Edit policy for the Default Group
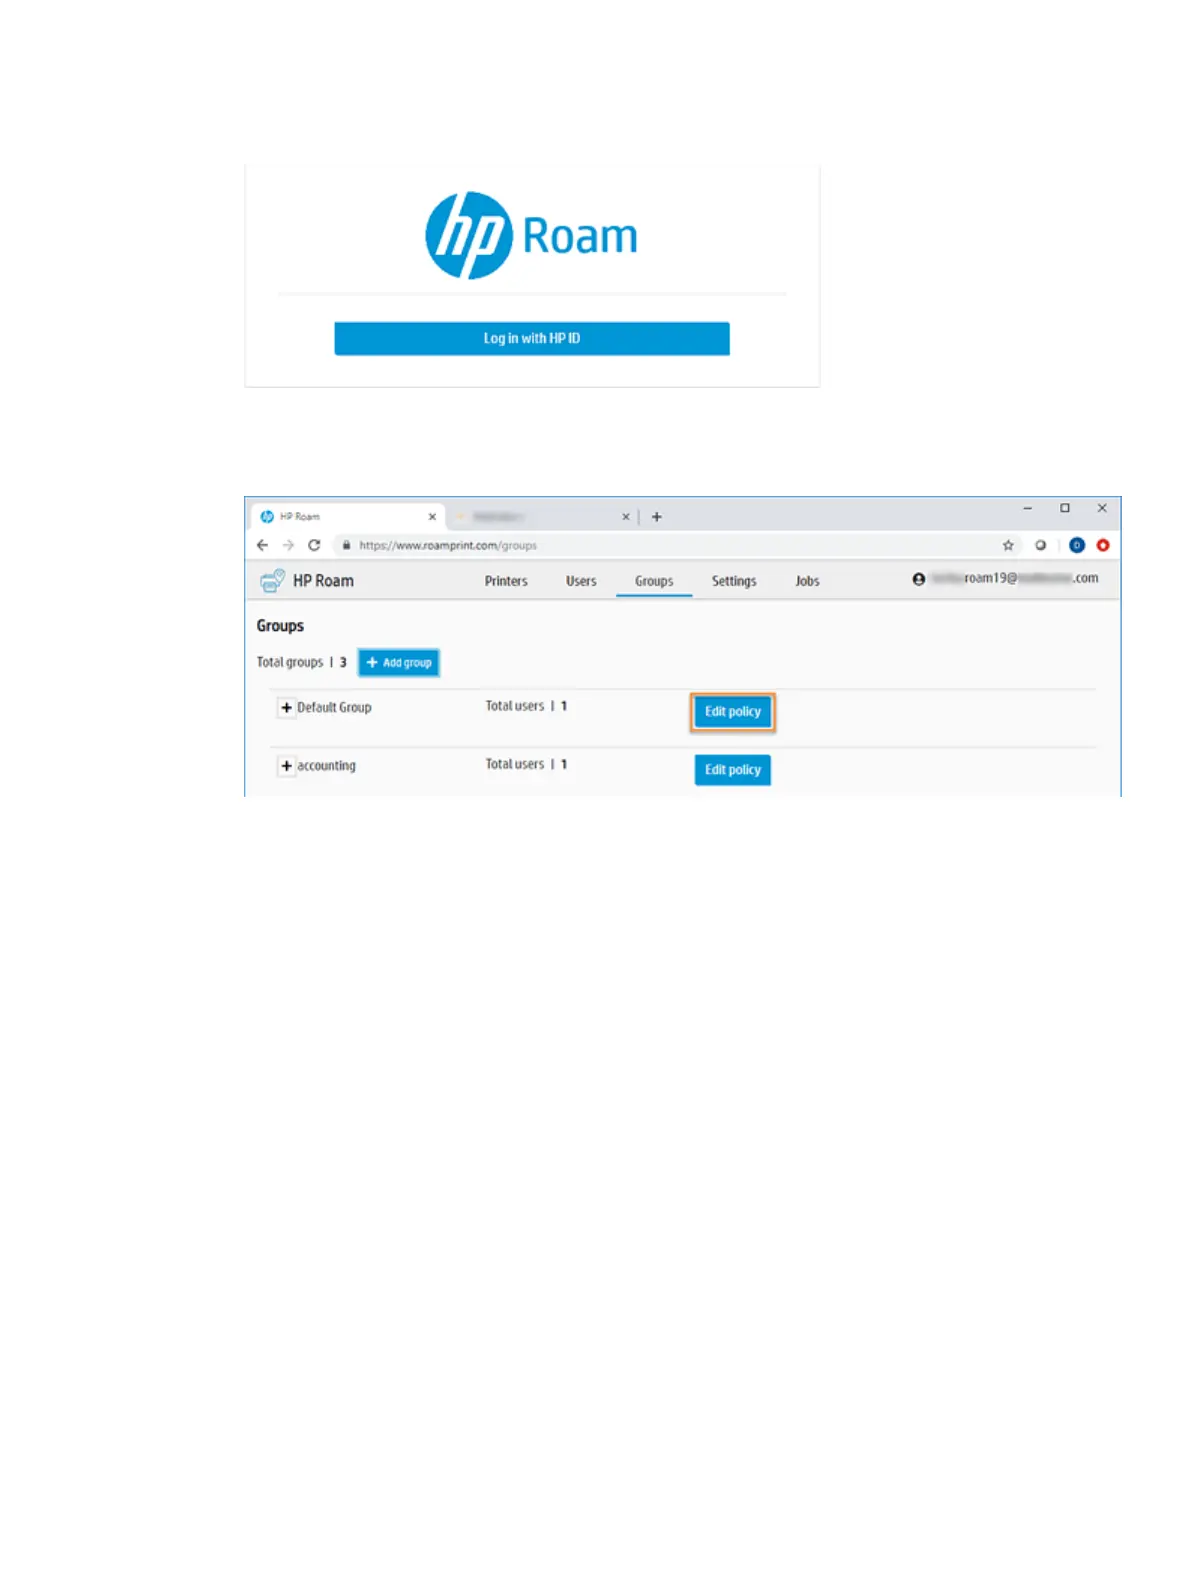The image size is (1189, 1584). 732,712
